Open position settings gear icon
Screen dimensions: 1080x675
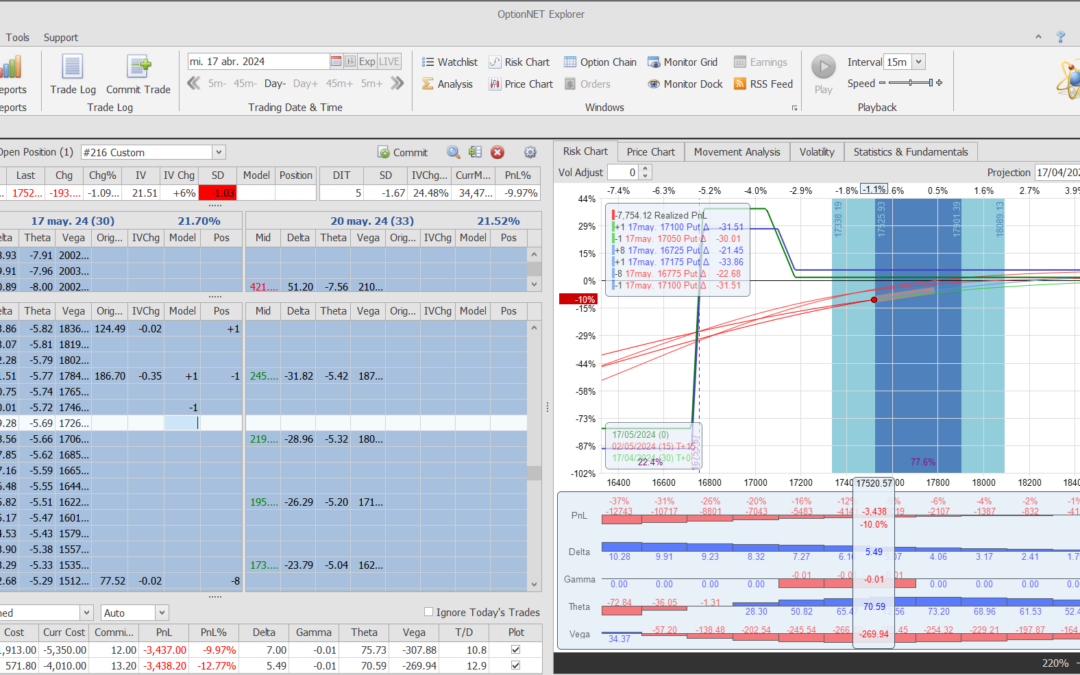click(530, 152)
